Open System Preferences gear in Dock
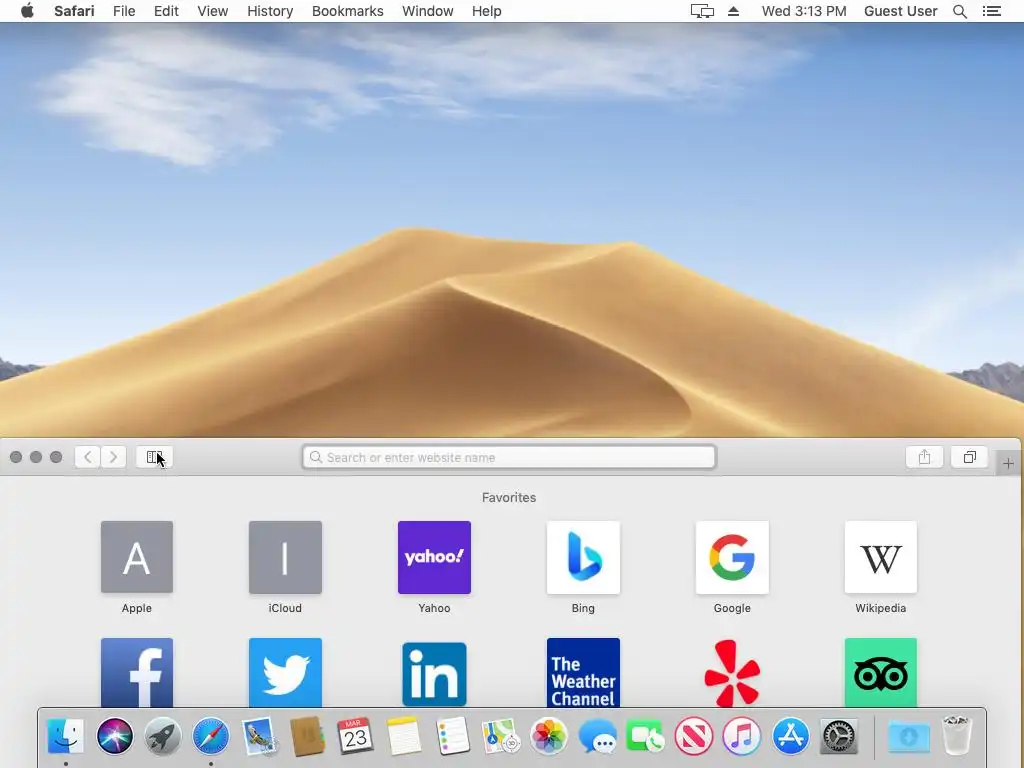Viewport: 1024px width, 768px height. click(x=839, y=736)
